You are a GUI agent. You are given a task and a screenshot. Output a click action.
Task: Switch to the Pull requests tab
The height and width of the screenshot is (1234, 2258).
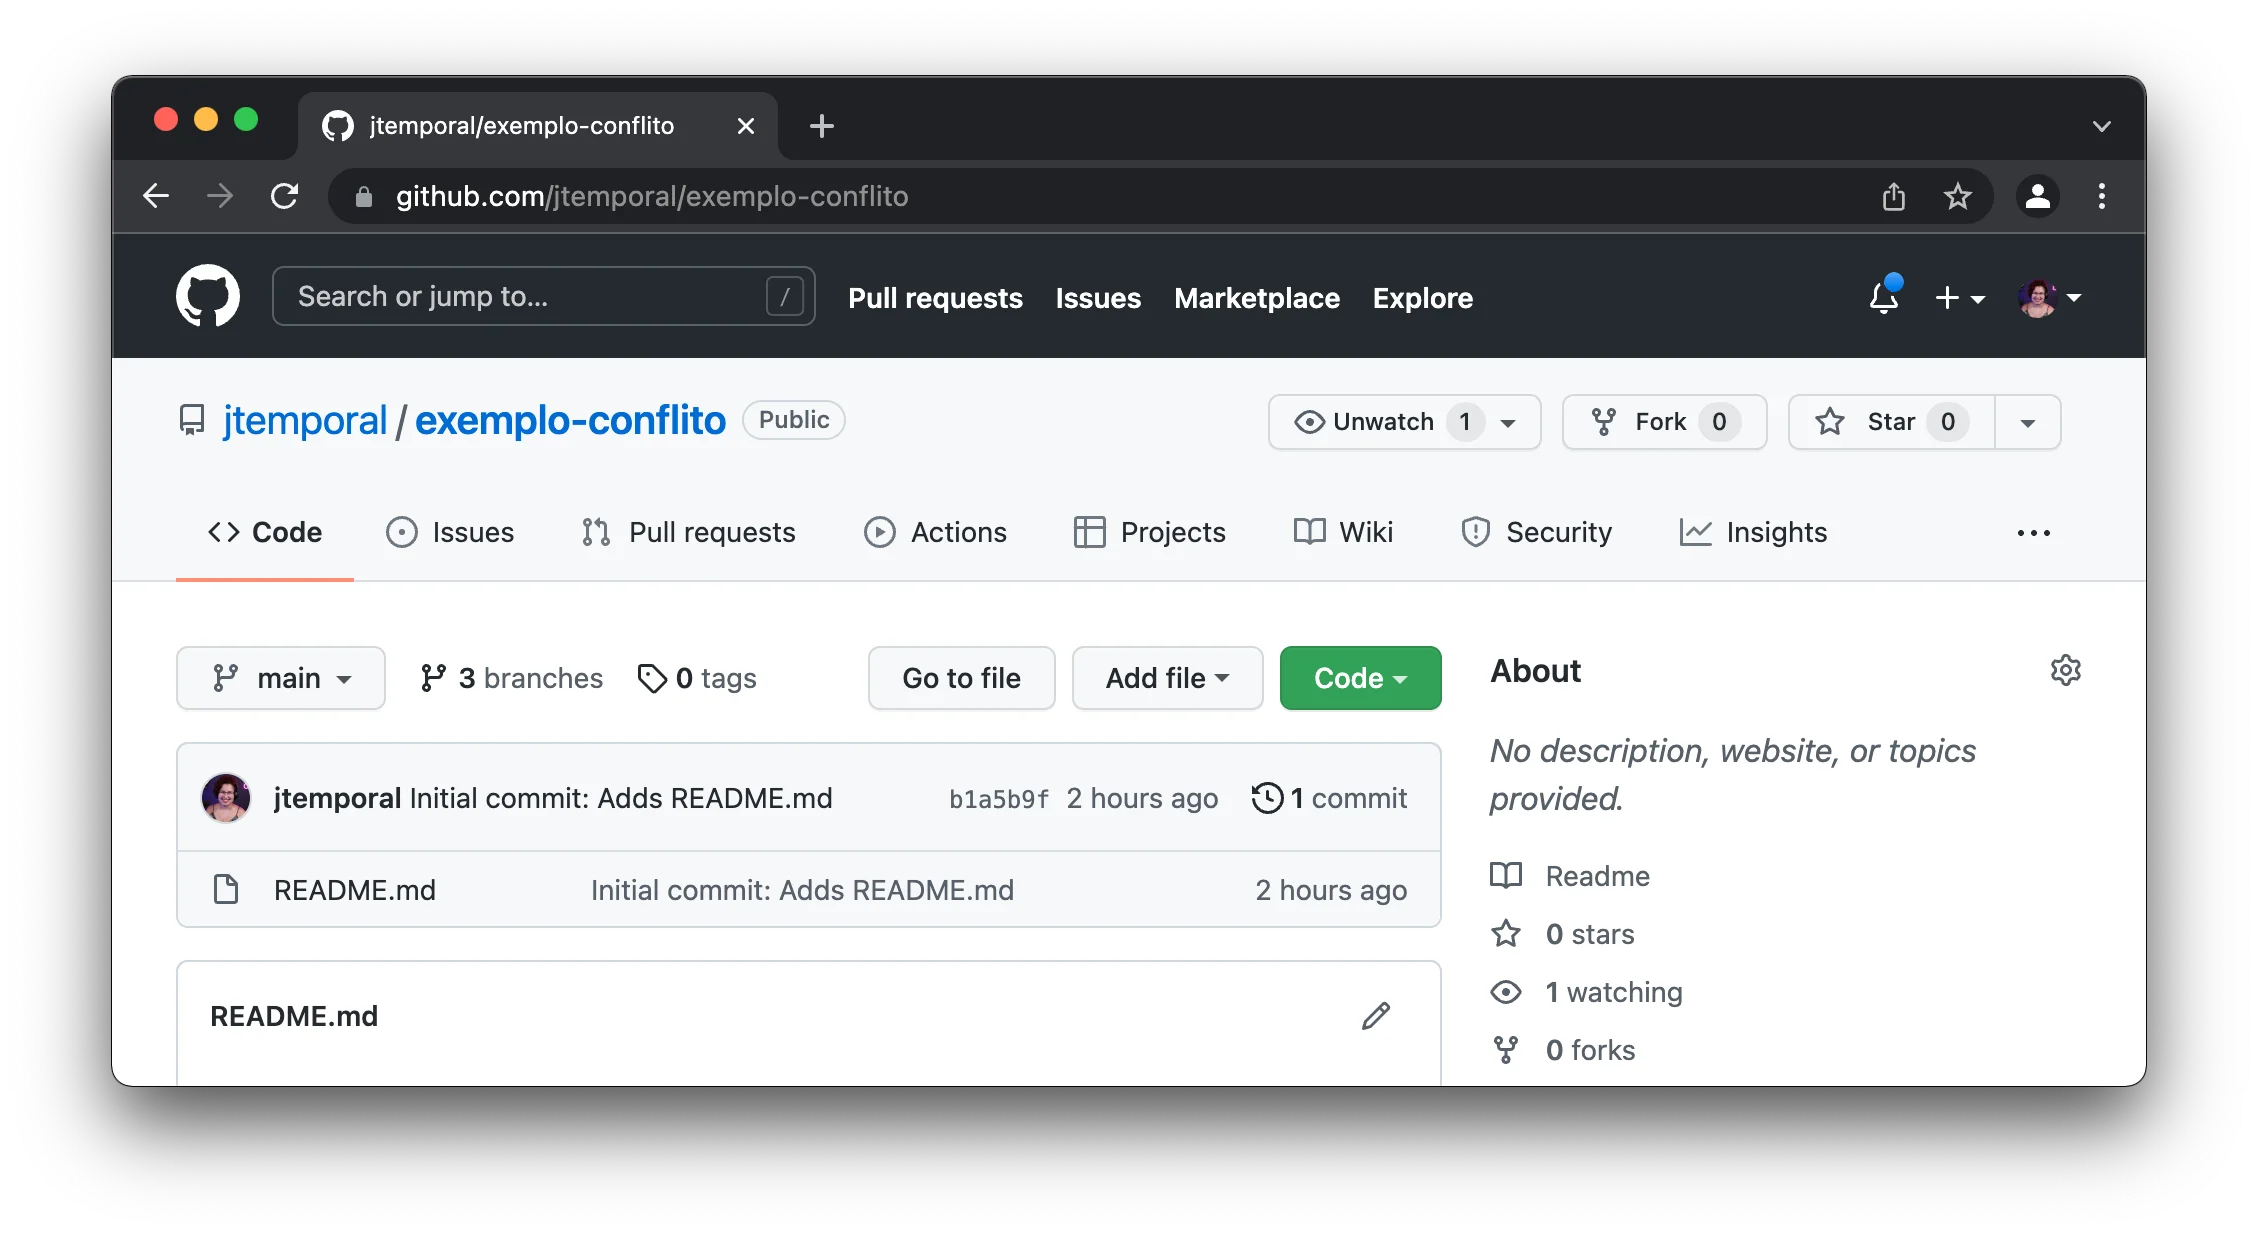click(688, 531)
